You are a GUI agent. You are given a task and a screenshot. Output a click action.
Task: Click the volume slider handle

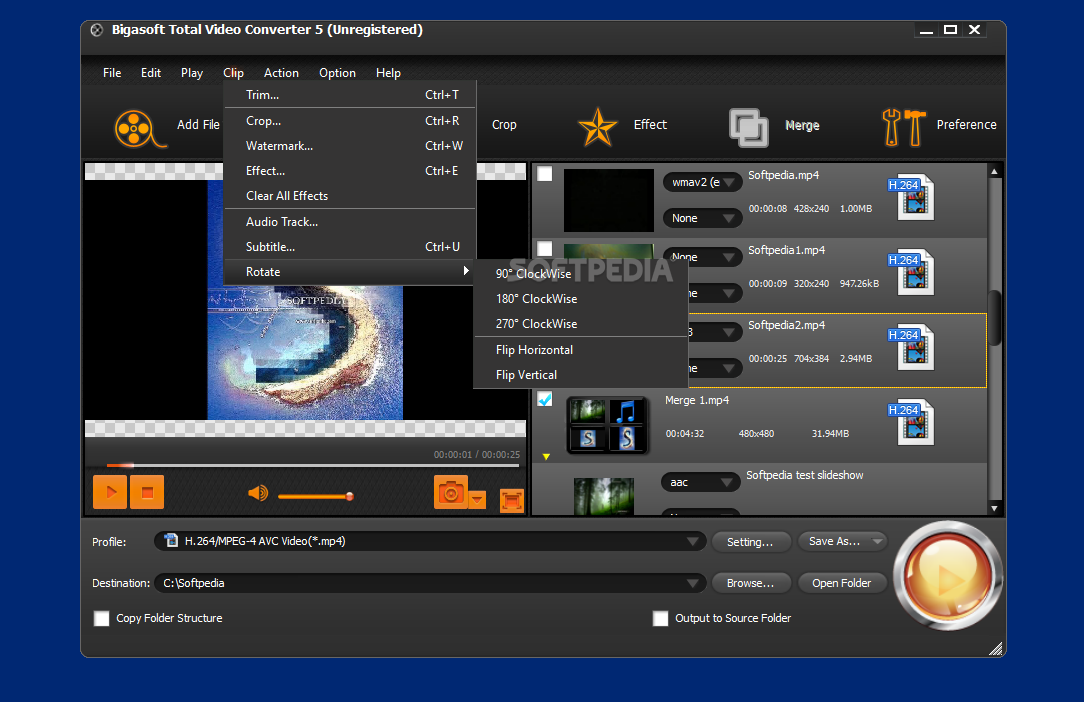pyautogui.click(x=350, y=496)
